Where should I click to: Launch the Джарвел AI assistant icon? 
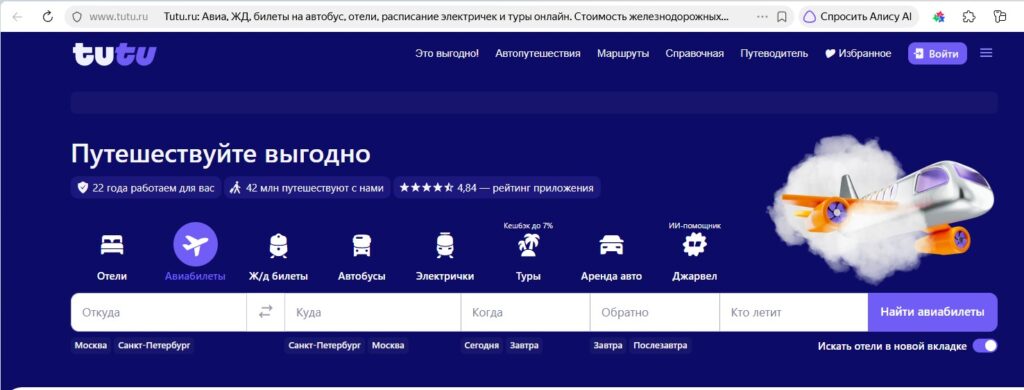[694, 245]
